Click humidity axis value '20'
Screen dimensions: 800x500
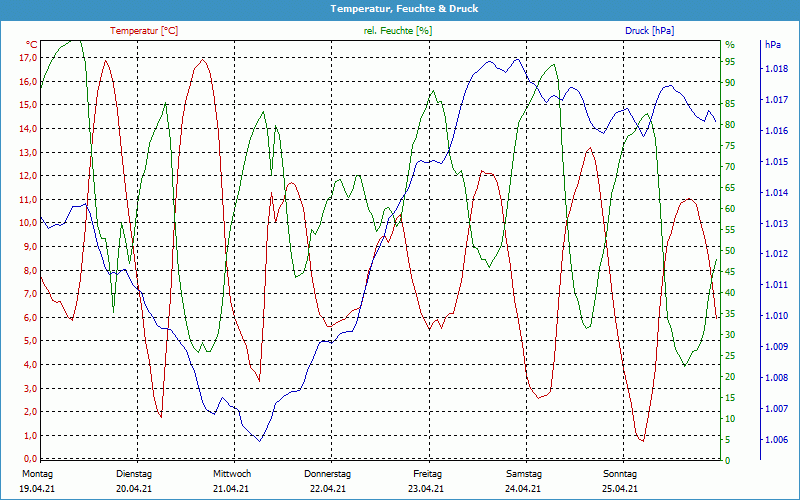(730, 377)
